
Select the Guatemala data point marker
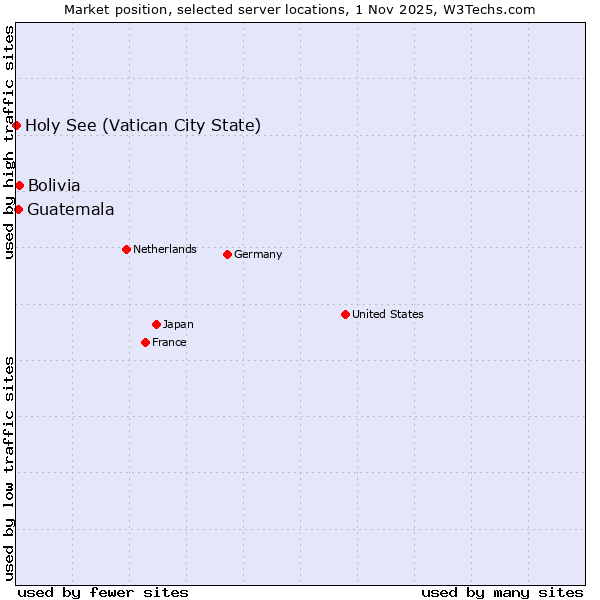tap(18, 209)
